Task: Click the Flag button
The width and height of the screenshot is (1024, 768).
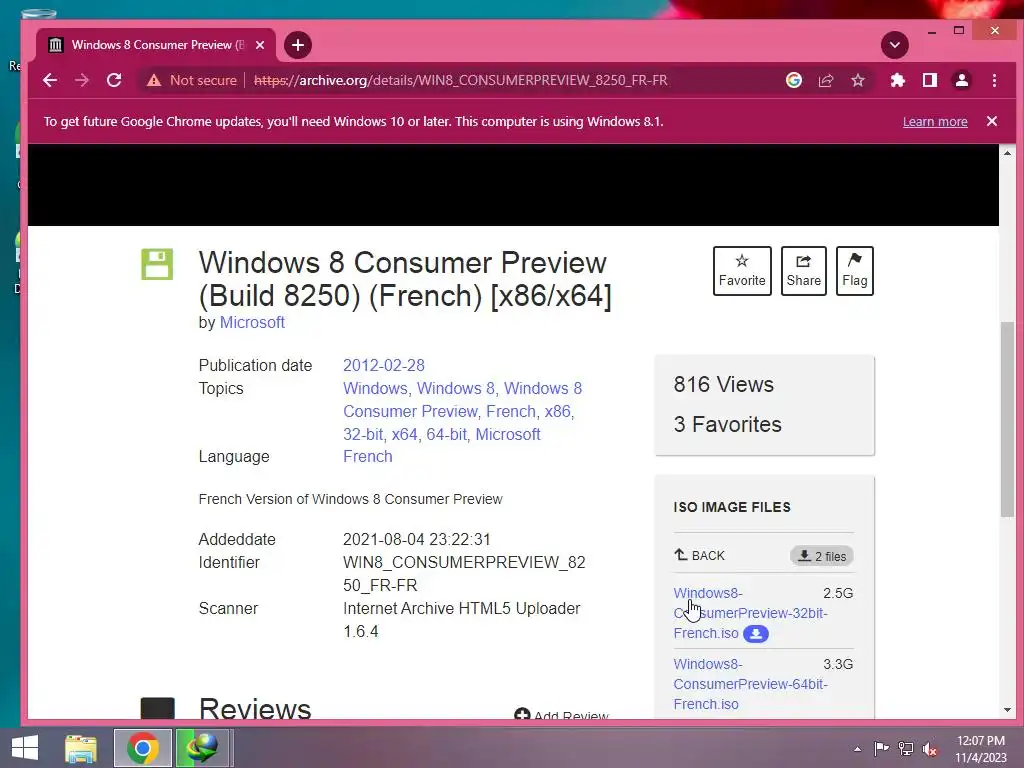Action: pyautogui.click(x=855, y=271)
